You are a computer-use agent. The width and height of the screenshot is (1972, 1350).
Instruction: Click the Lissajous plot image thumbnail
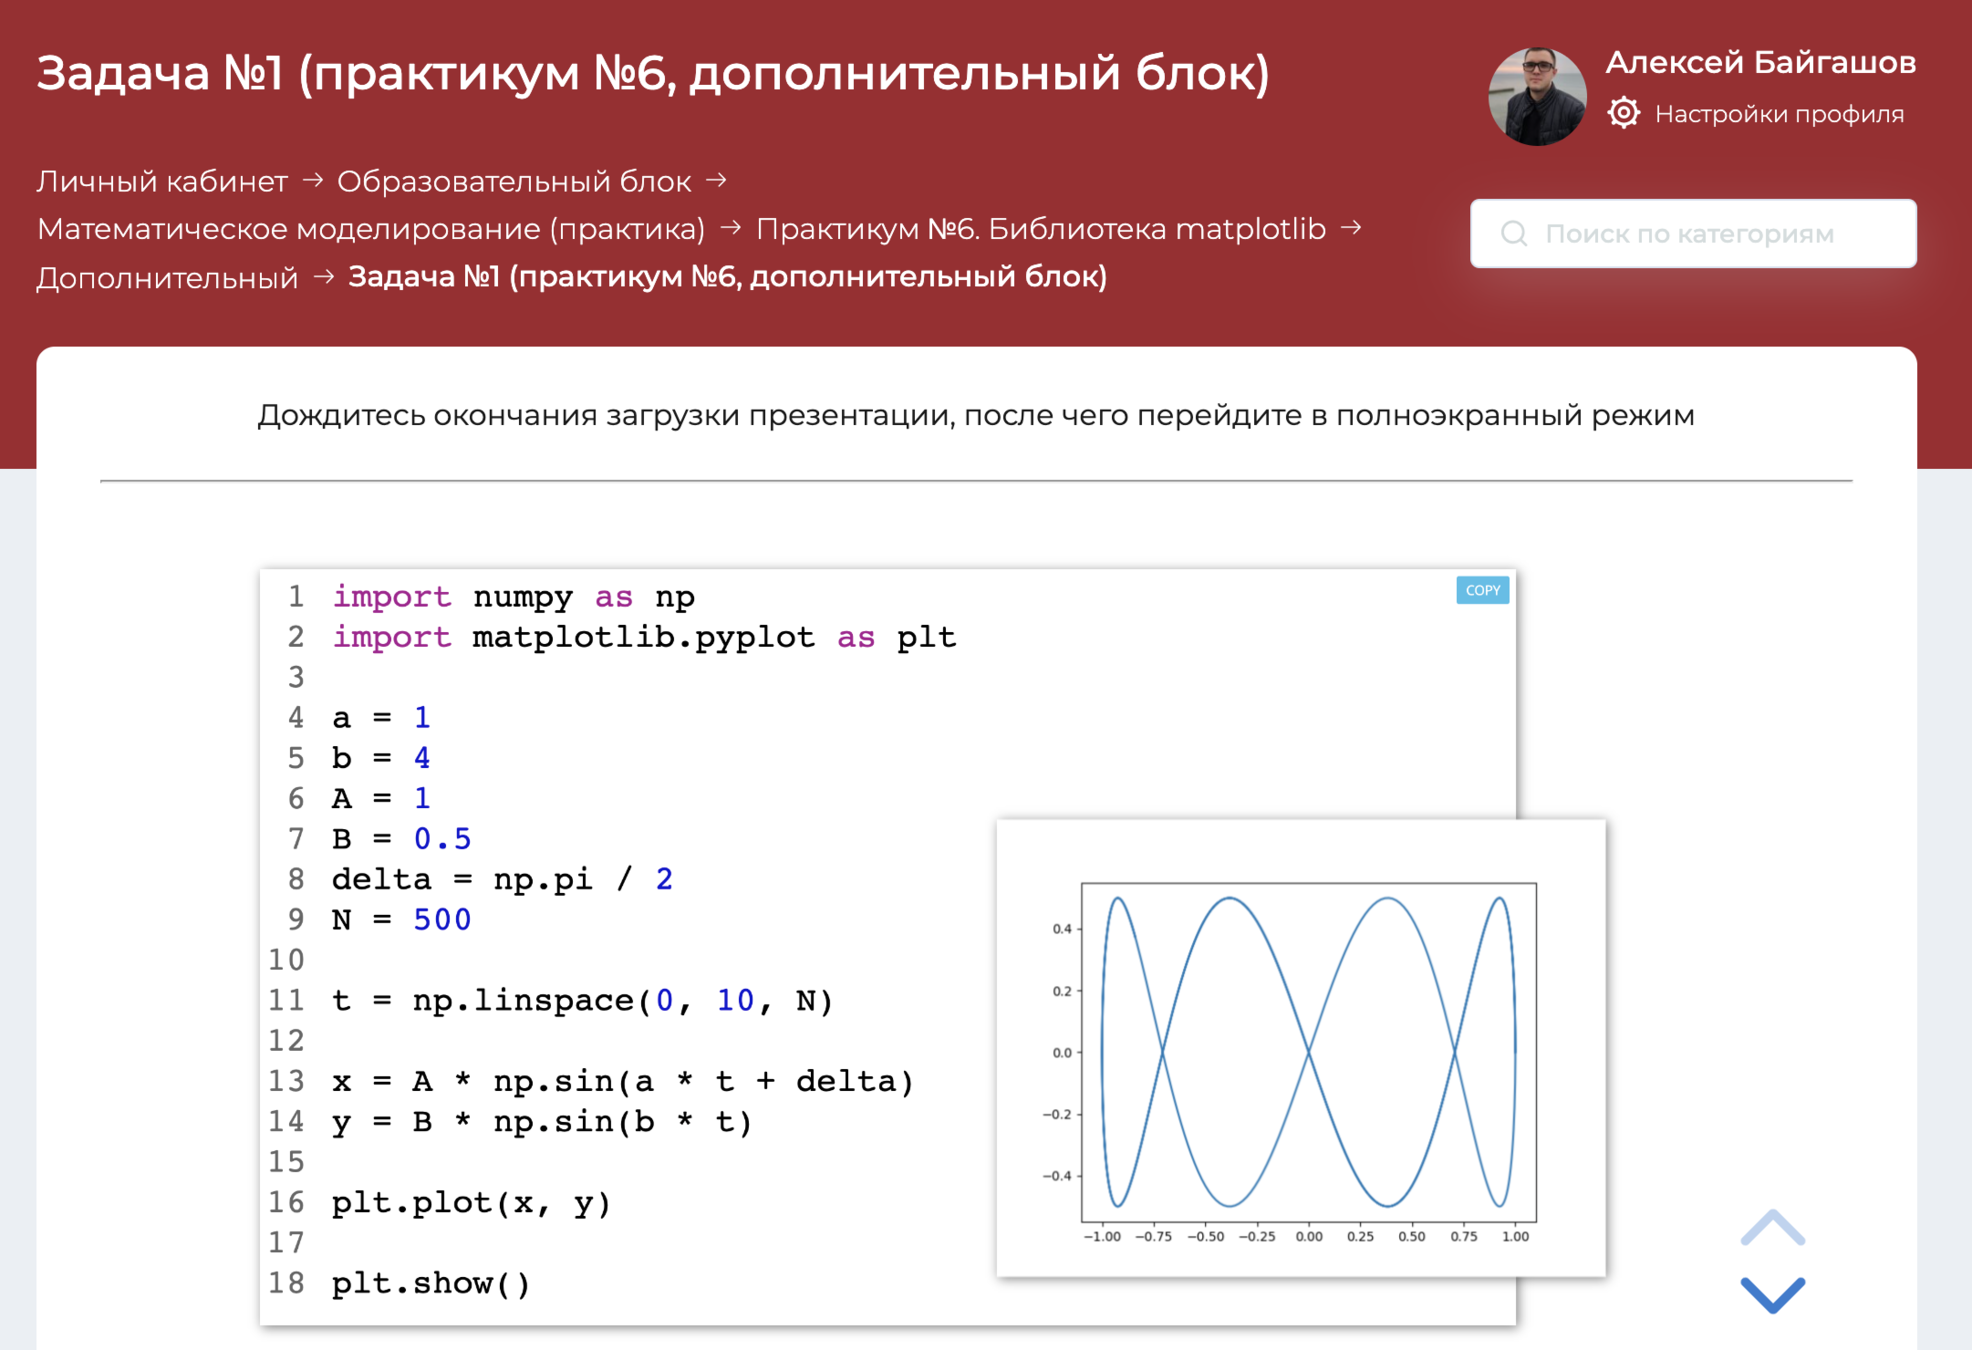click(x=1300, y=1047)
